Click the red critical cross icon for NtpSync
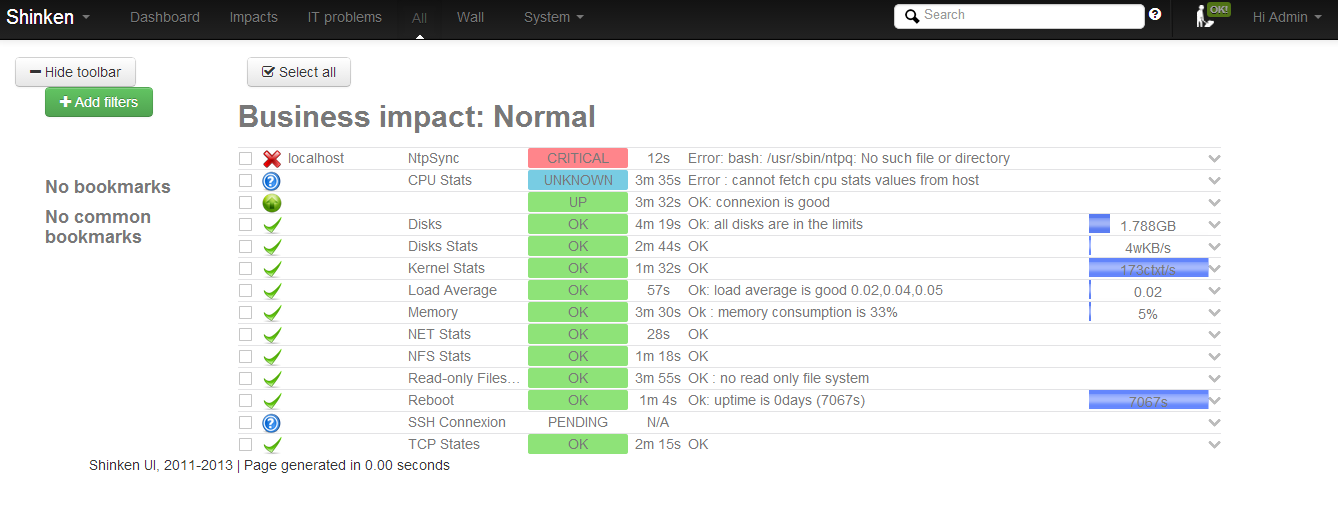Screen dimensions: 1338x511 pyautogui.click(x=272, y=159)
